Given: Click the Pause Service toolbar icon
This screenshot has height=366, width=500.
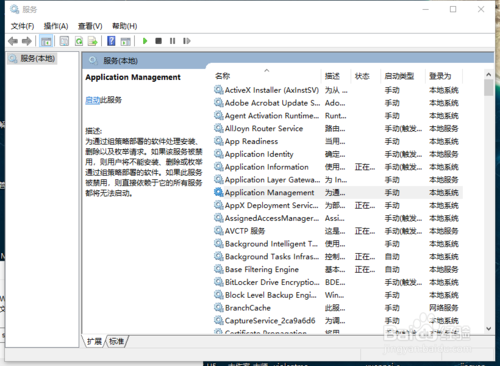Looking at the screenshot, I should [172, 41].
